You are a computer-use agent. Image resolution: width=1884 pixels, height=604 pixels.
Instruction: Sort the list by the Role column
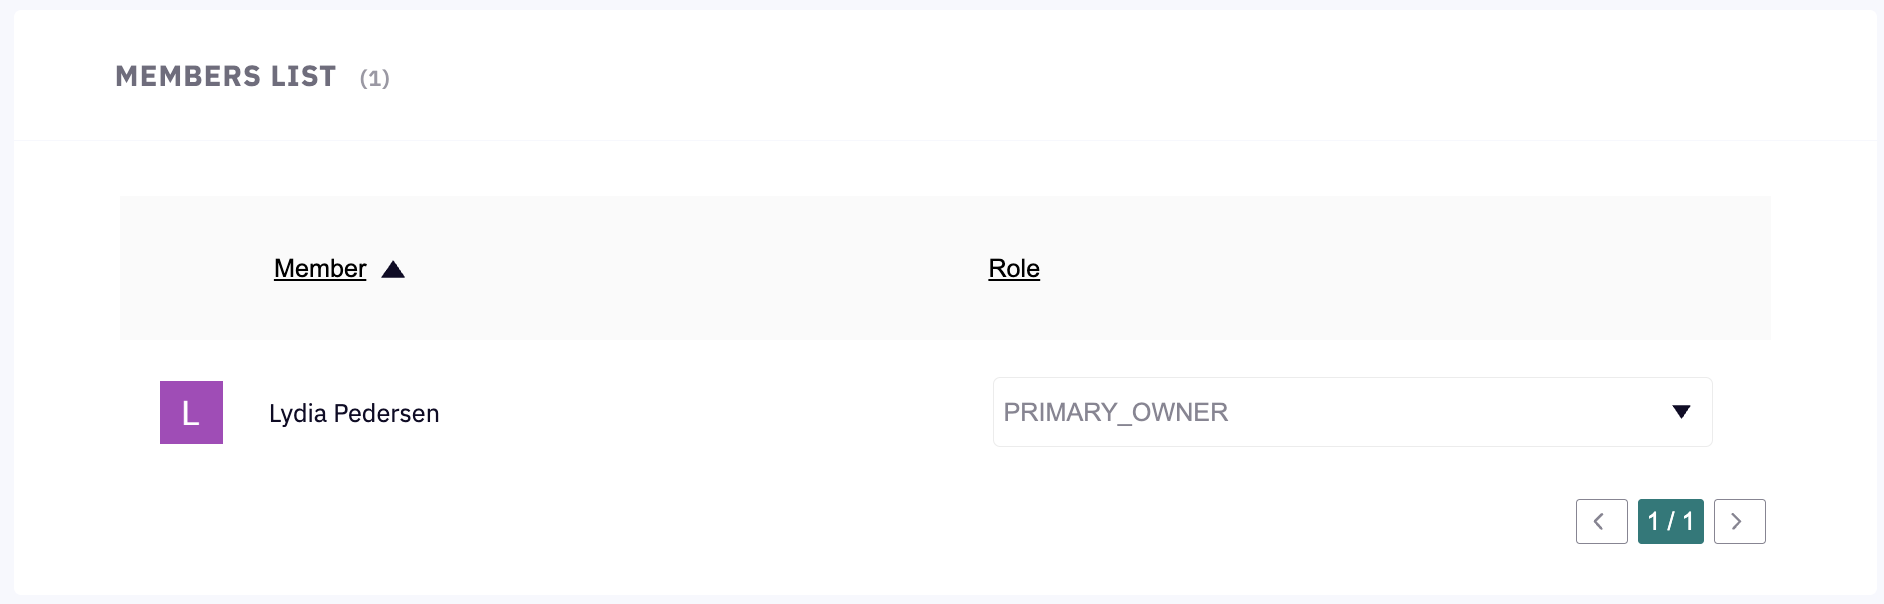(1014, 268)
